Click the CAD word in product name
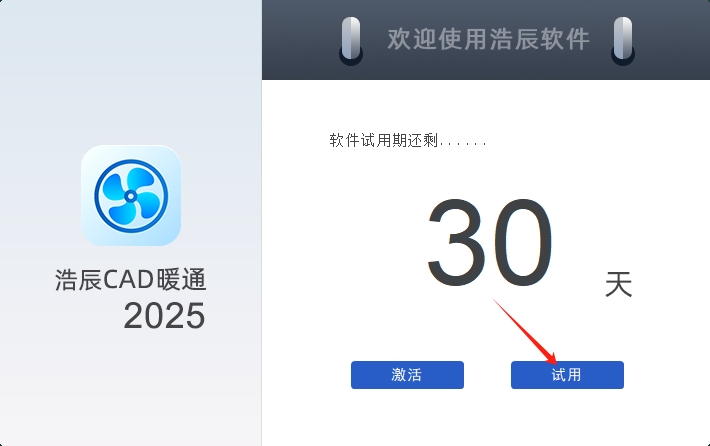The image size is (710, 446). (129, 279)
